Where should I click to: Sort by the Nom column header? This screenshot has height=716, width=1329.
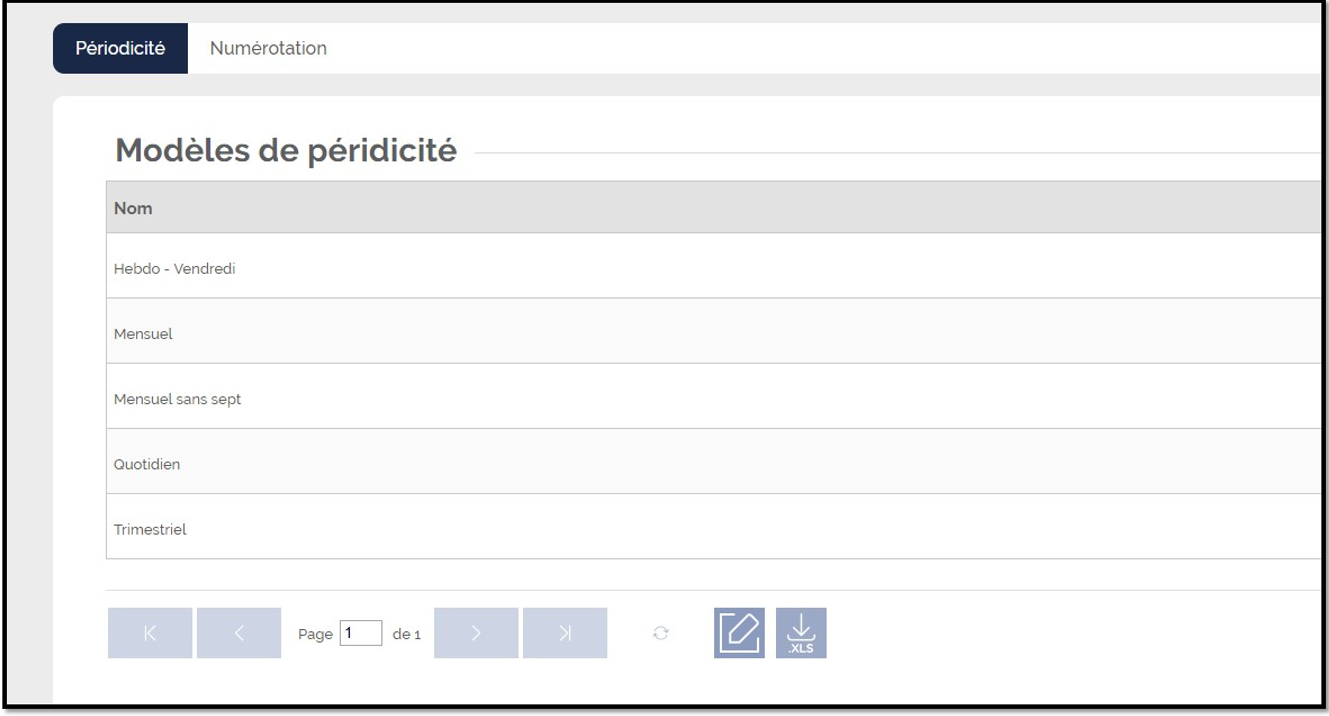click(x=133, y=208)
